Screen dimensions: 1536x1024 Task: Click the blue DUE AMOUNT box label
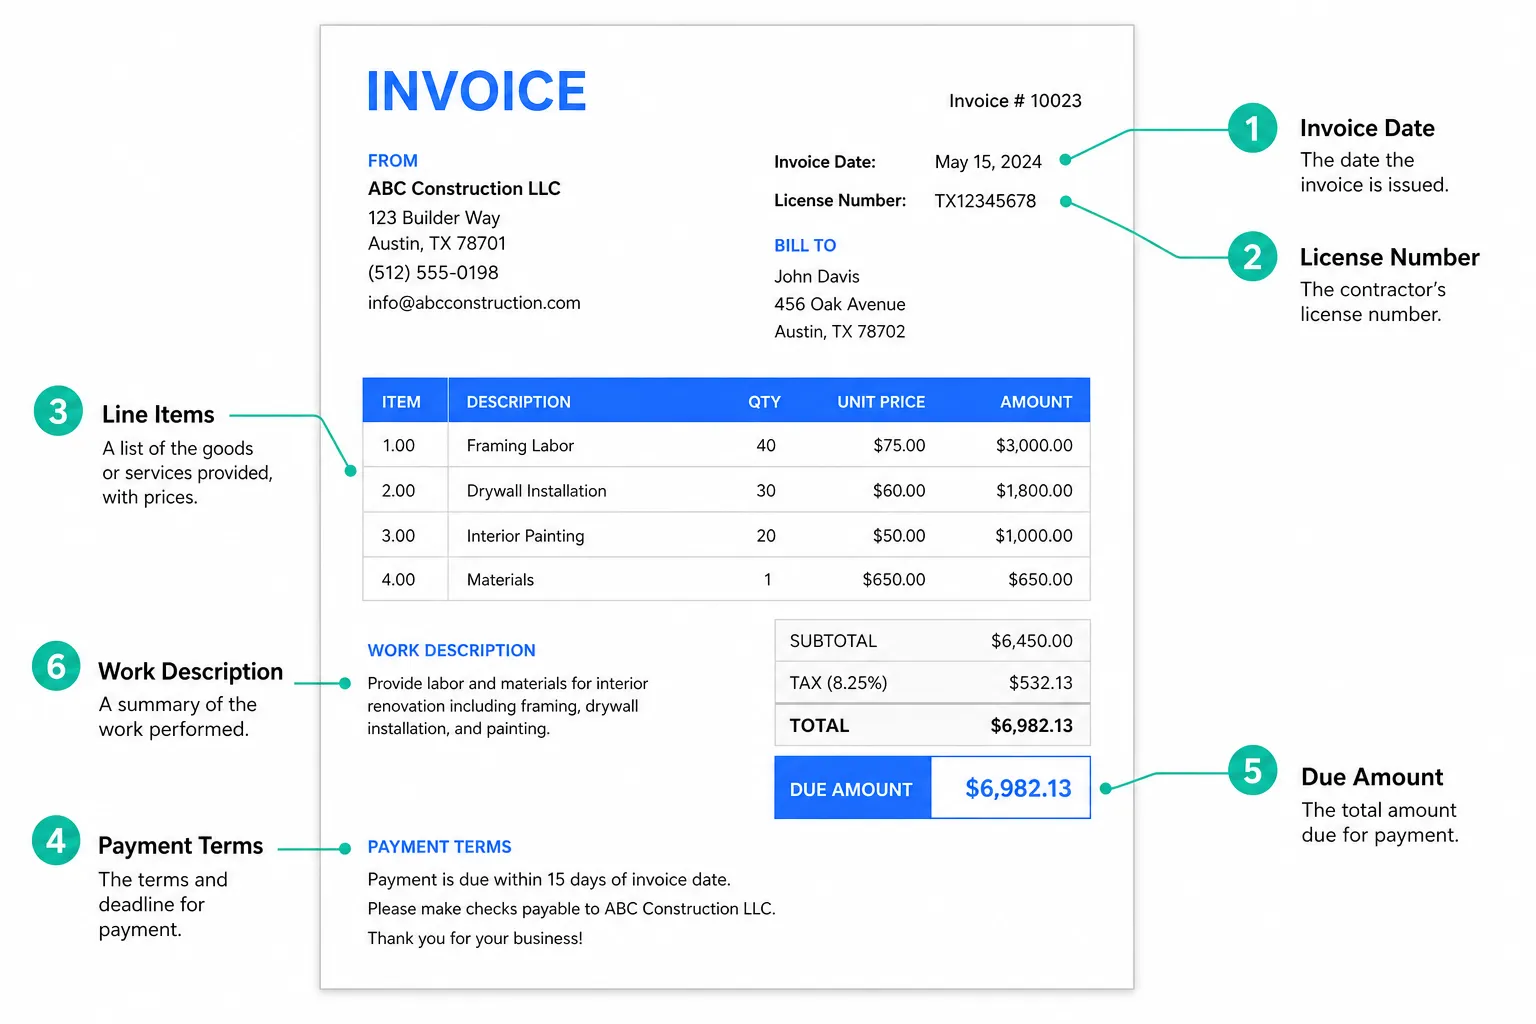[x=851, y=790]
